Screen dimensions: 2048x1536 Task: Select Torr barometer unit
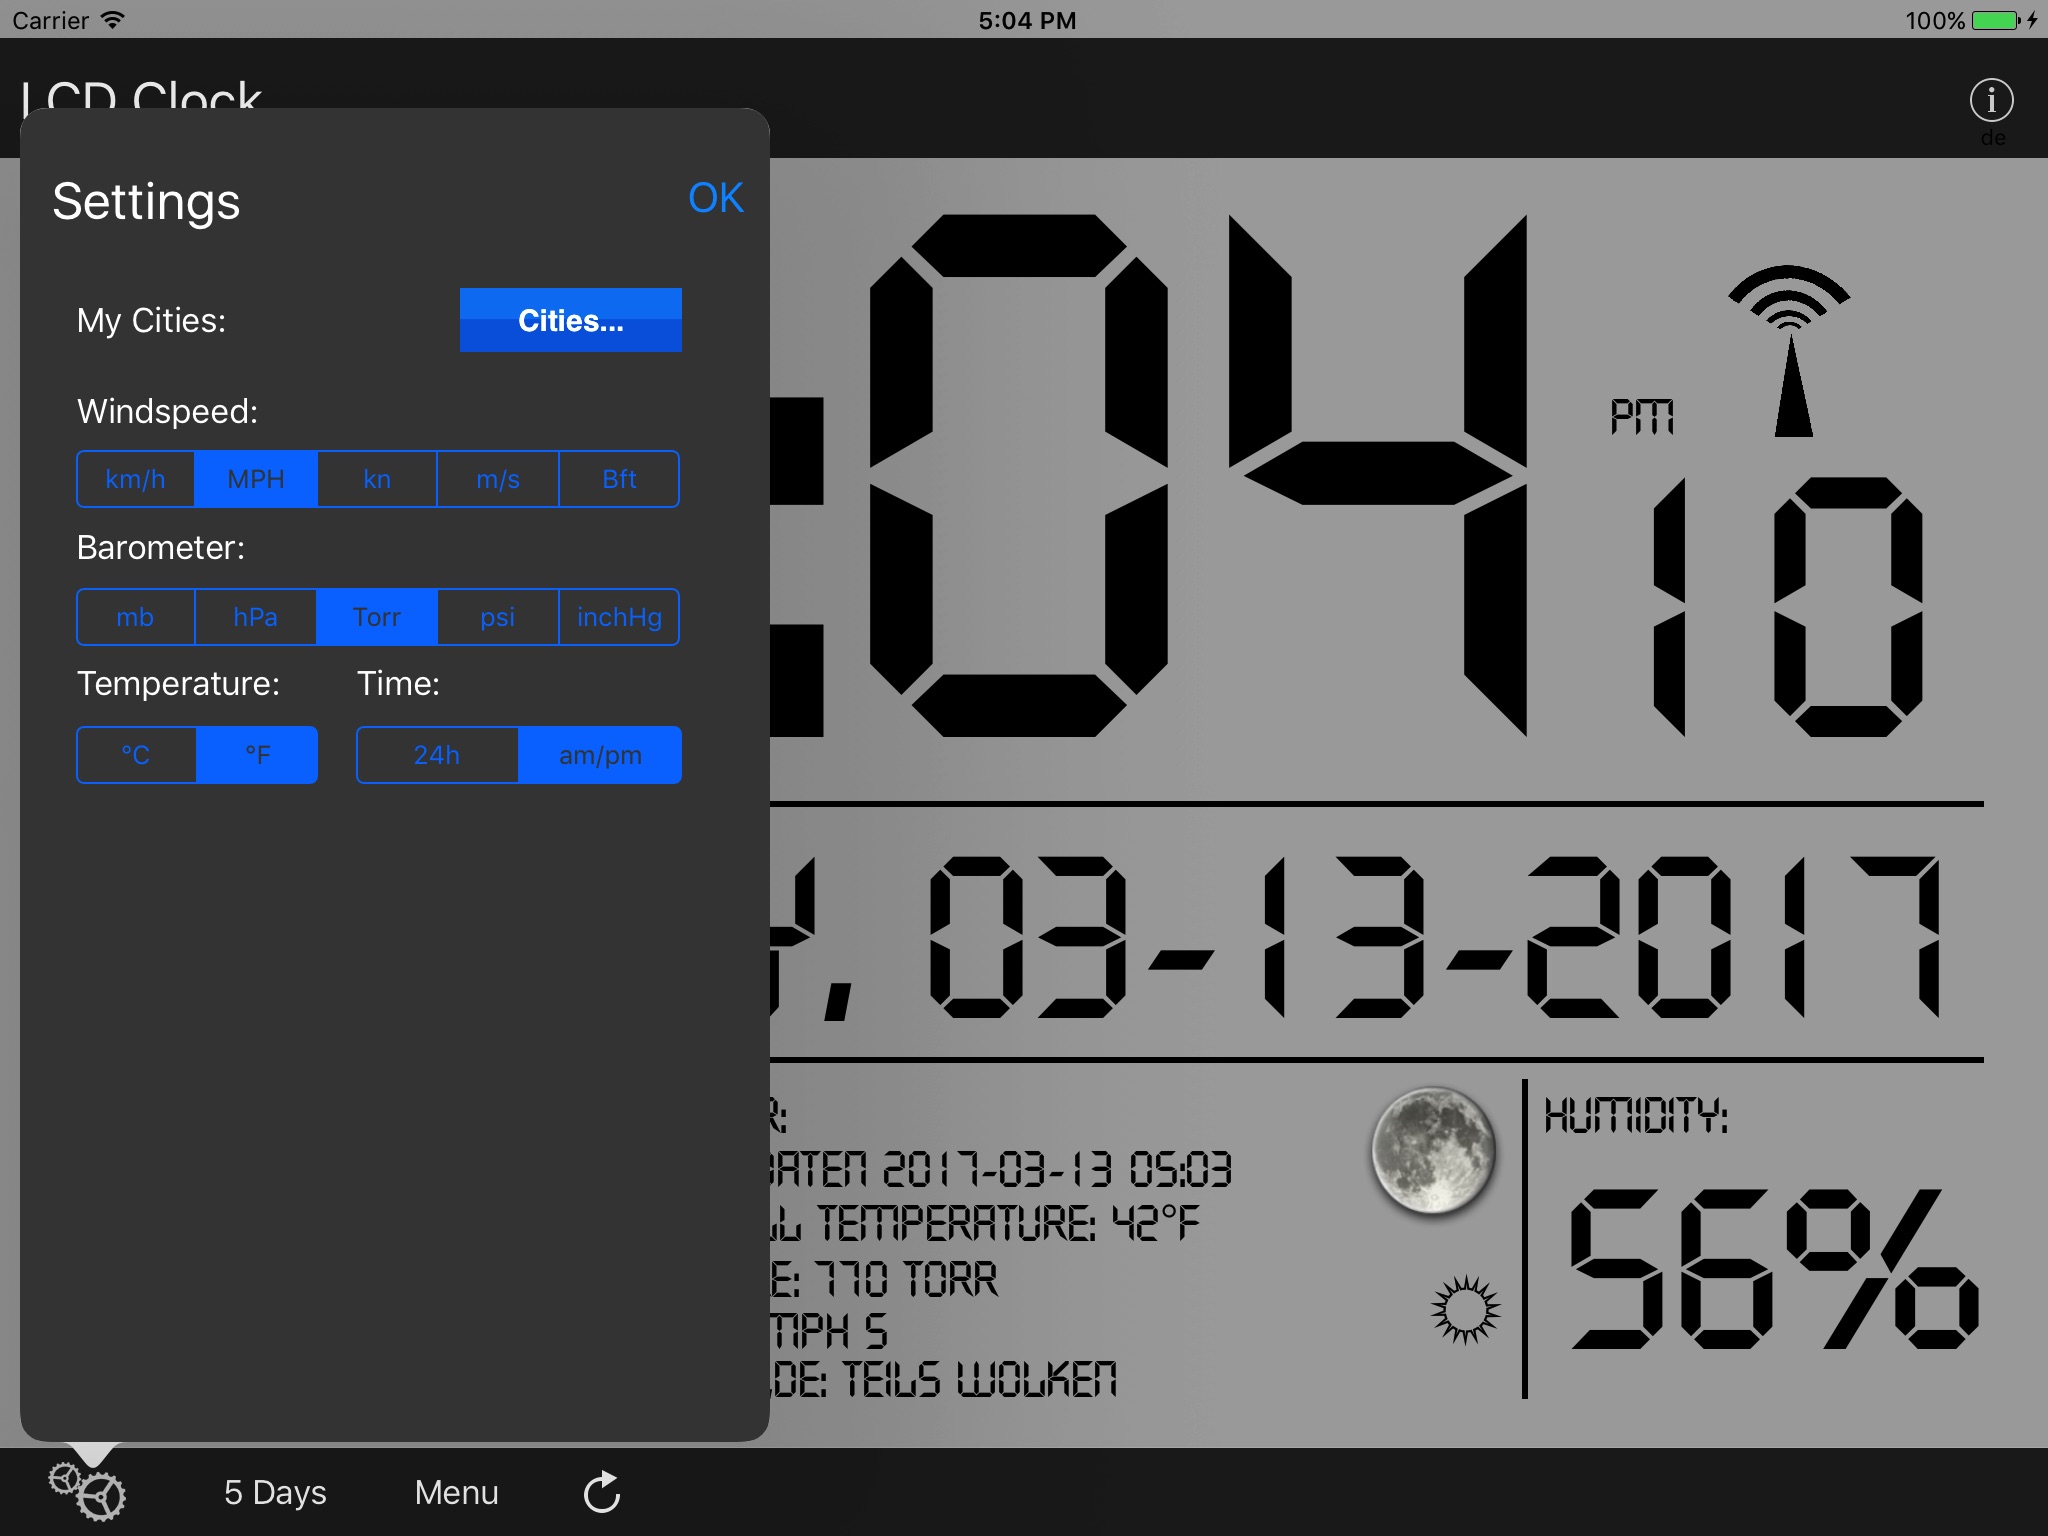[377, 615]
